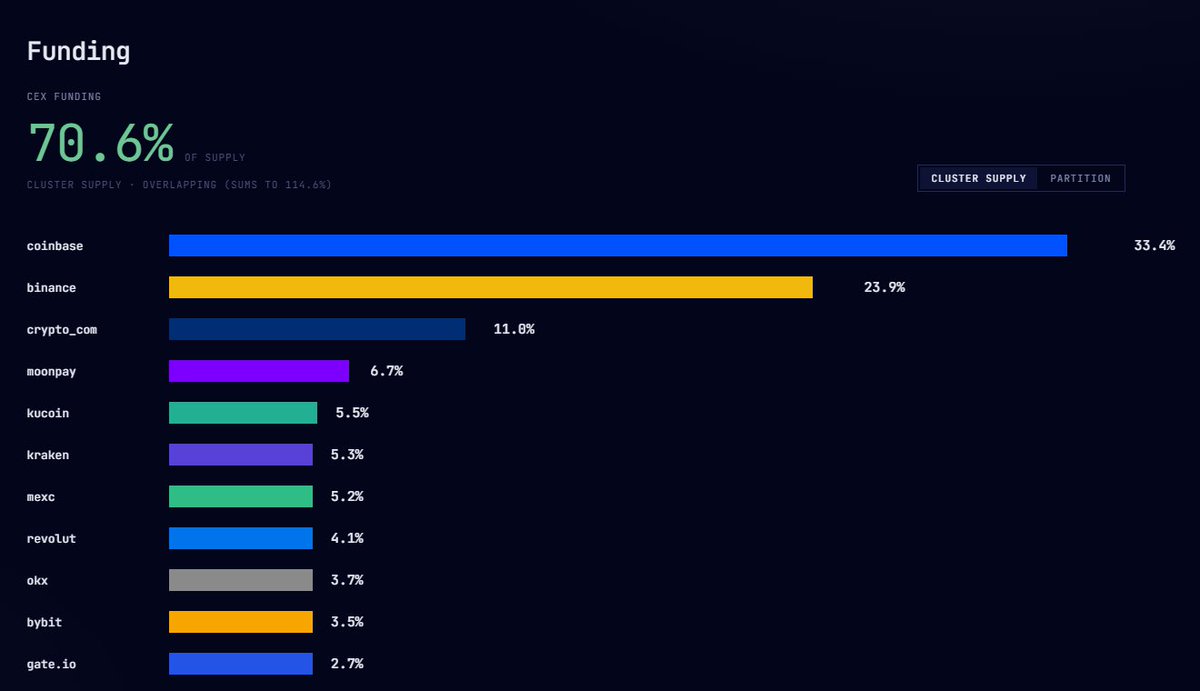
Task: Click the Funding heading
Action: 78,52
